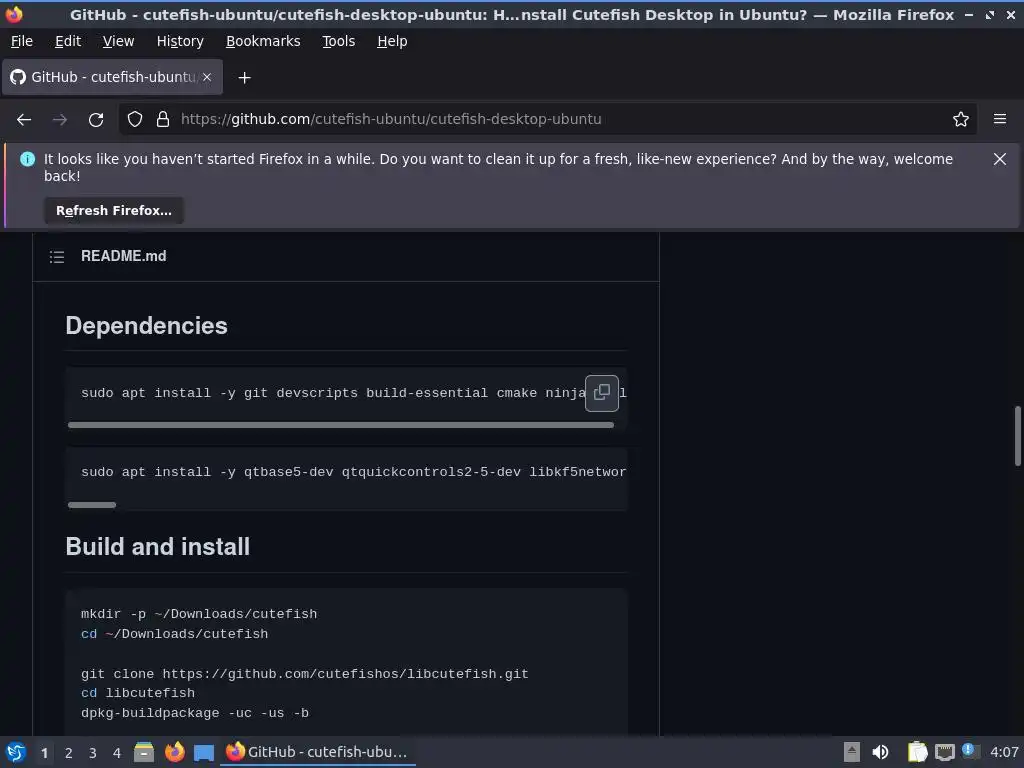Click the first code block horizontal scrollbar
Screen dimensions: 1024x768
click(341, 425)
